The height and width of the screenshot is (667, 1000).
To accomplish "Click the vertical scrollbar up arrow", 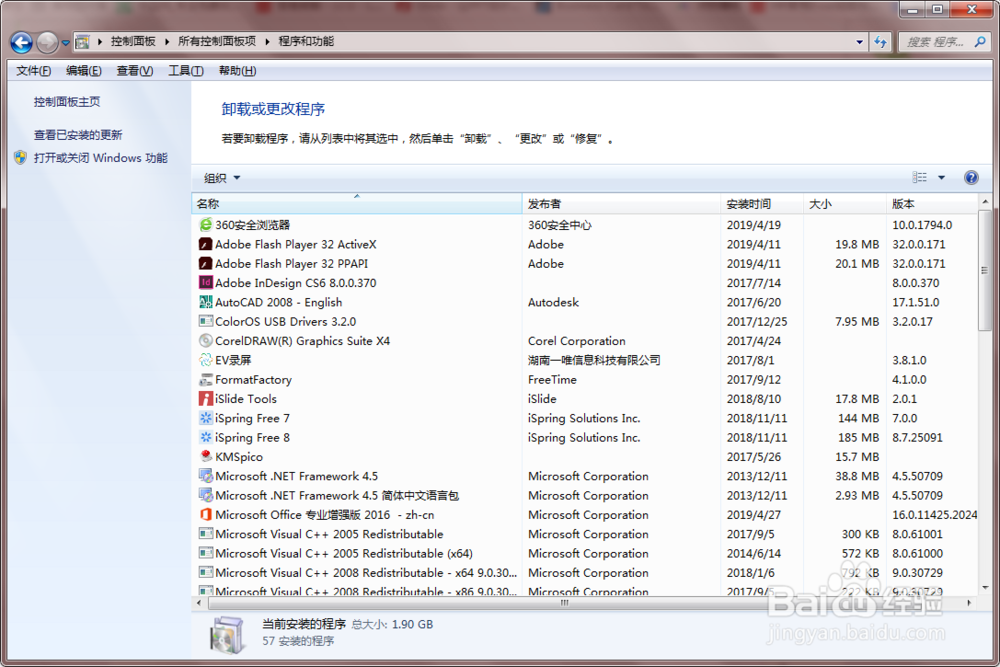I will pyautogui.click(x=985, y=202).
